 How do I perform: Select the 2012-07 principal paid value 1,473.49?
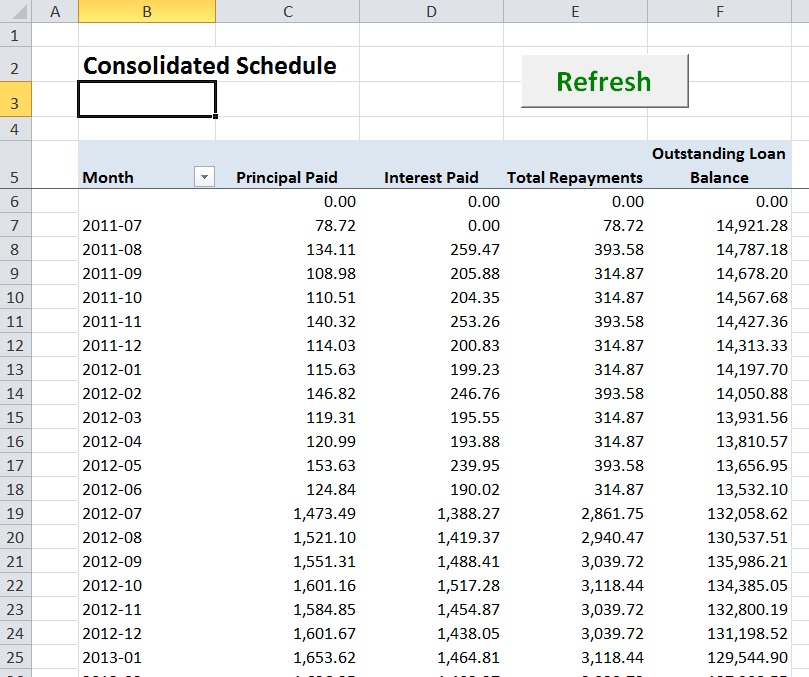click(287, 514)
